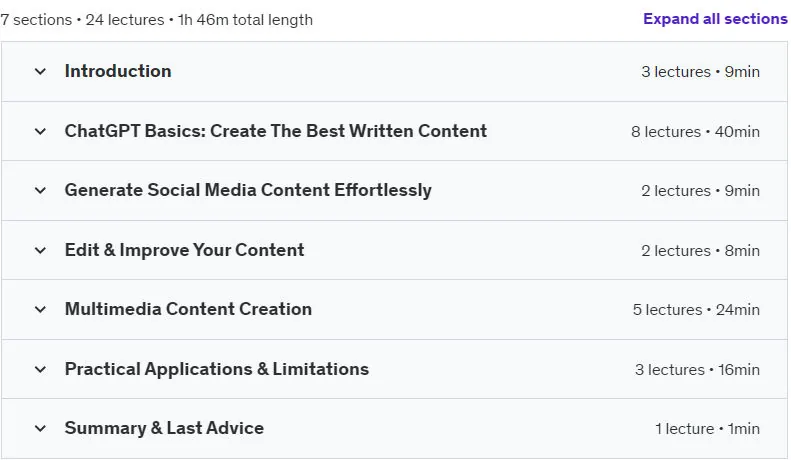Open chevron beside Generate Social Media Content
791x460 pixels.
(40, 191)
